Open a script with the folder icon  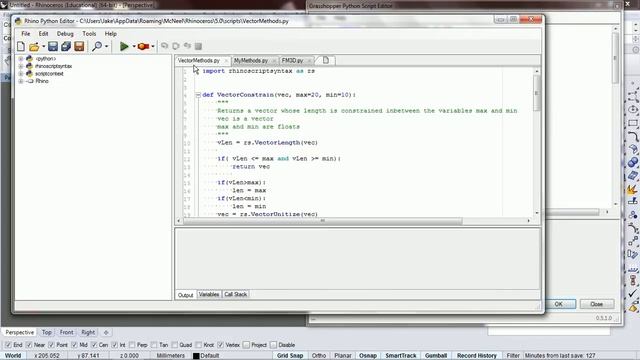point(34,47)
